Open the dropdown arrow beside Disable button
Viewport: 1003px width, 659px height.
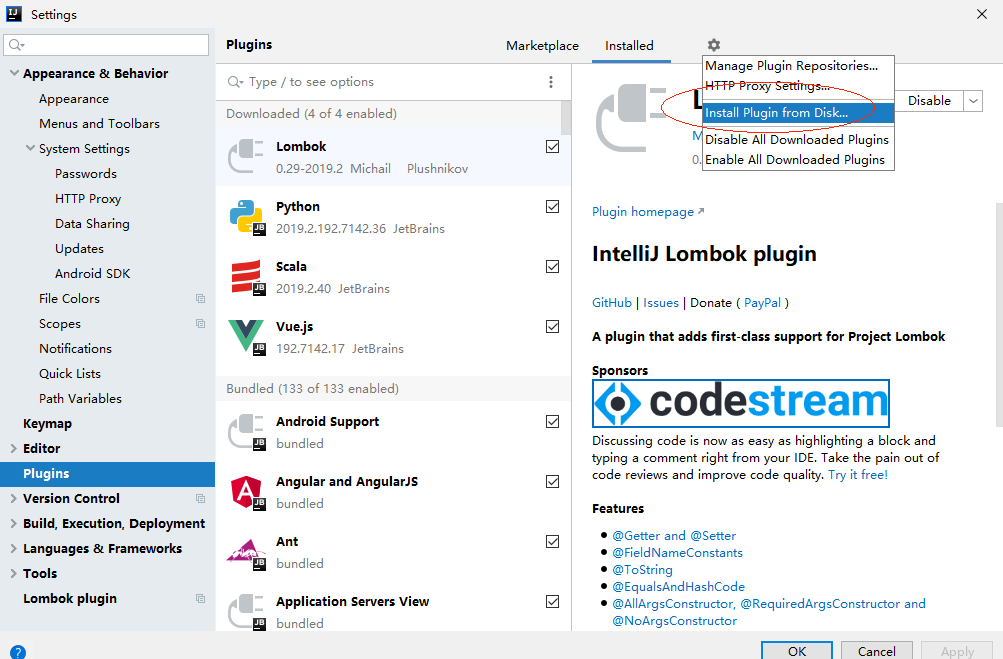[973, 101]
